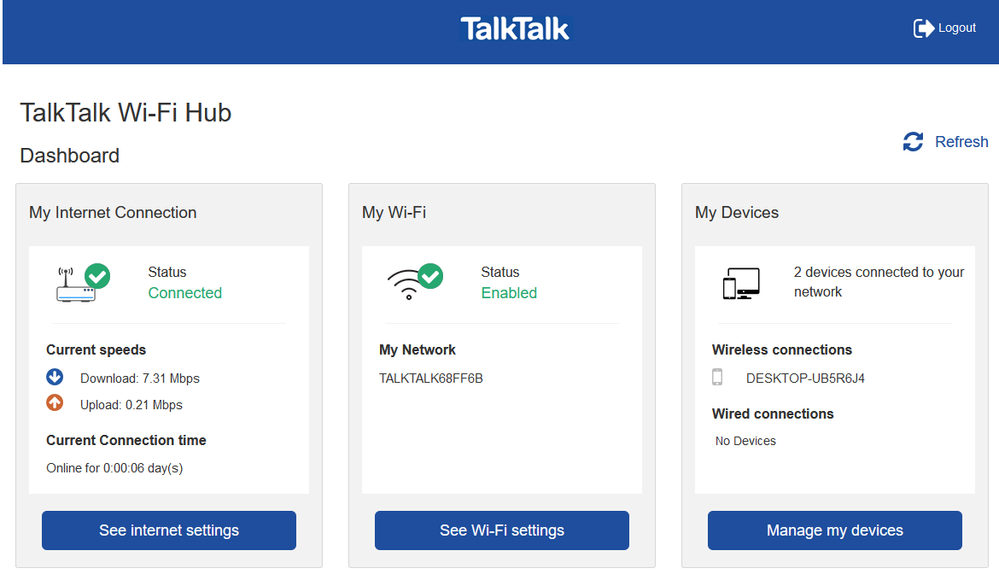
Task: Click the Refresh link text
Action: (x=961, y=142)
